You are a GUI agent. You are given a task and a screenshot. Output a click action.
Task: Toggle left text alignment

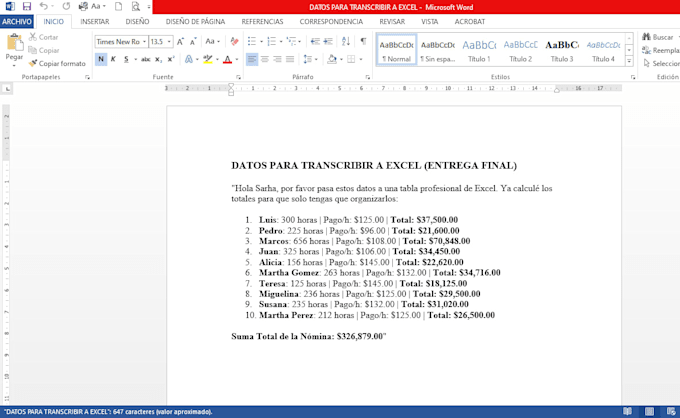[x=252, y=59]
